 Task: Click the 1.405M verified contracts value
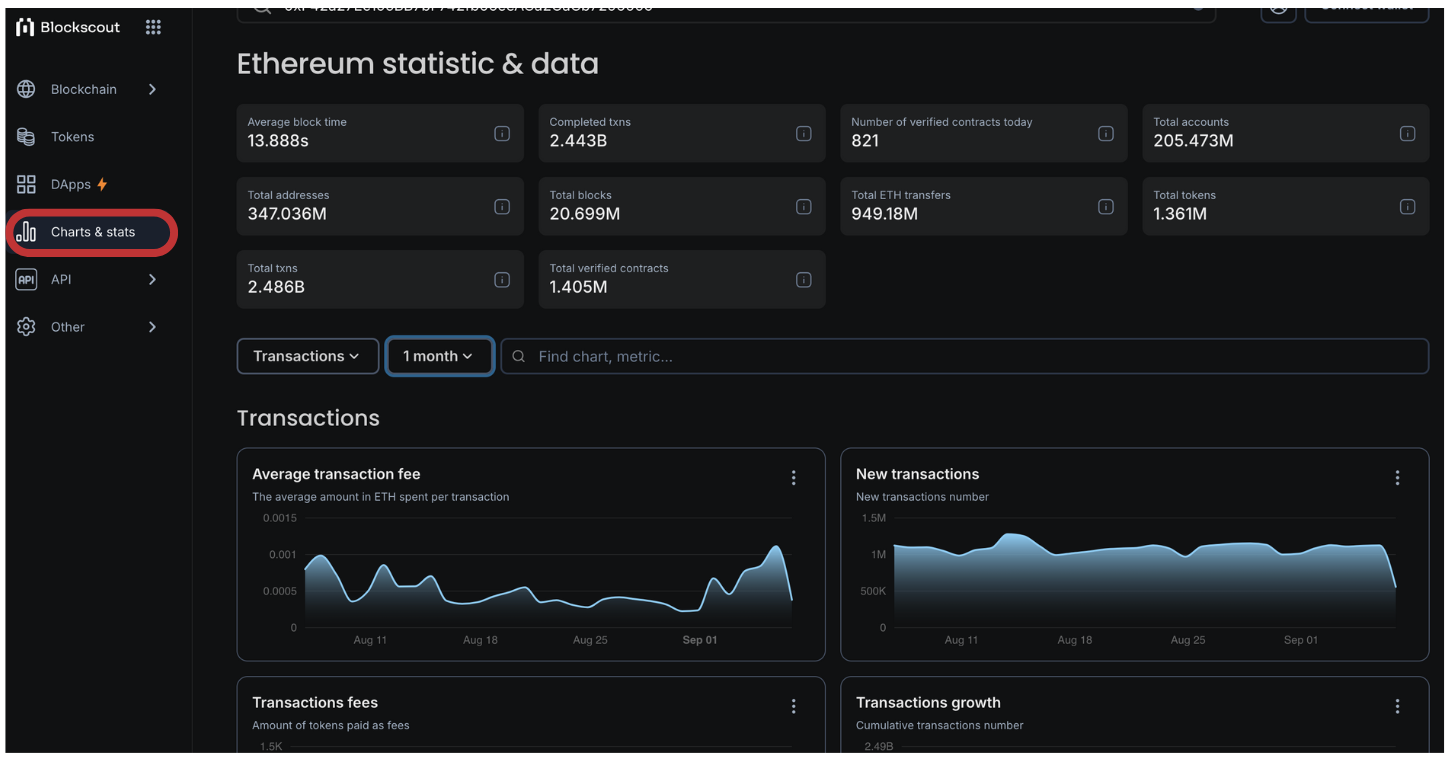578,287
